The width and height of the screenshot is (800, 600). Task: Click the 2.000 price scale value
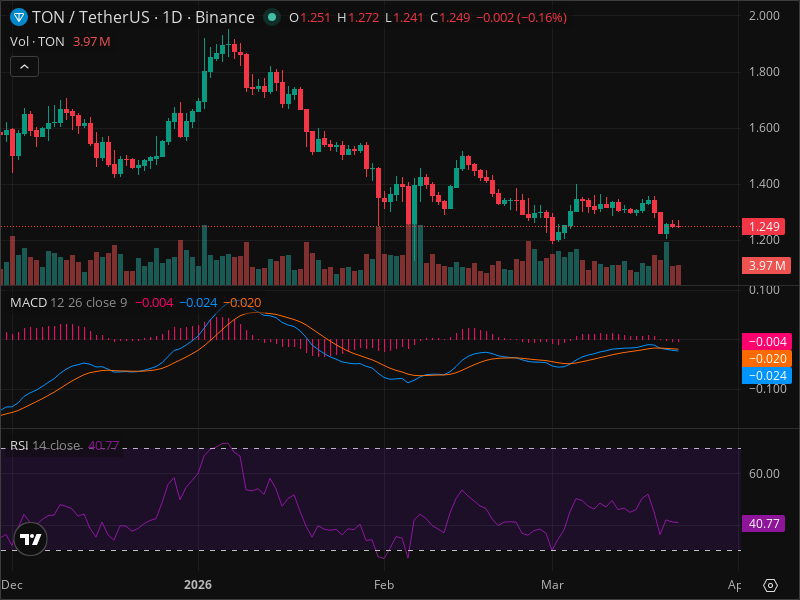(x=764, y=16)
